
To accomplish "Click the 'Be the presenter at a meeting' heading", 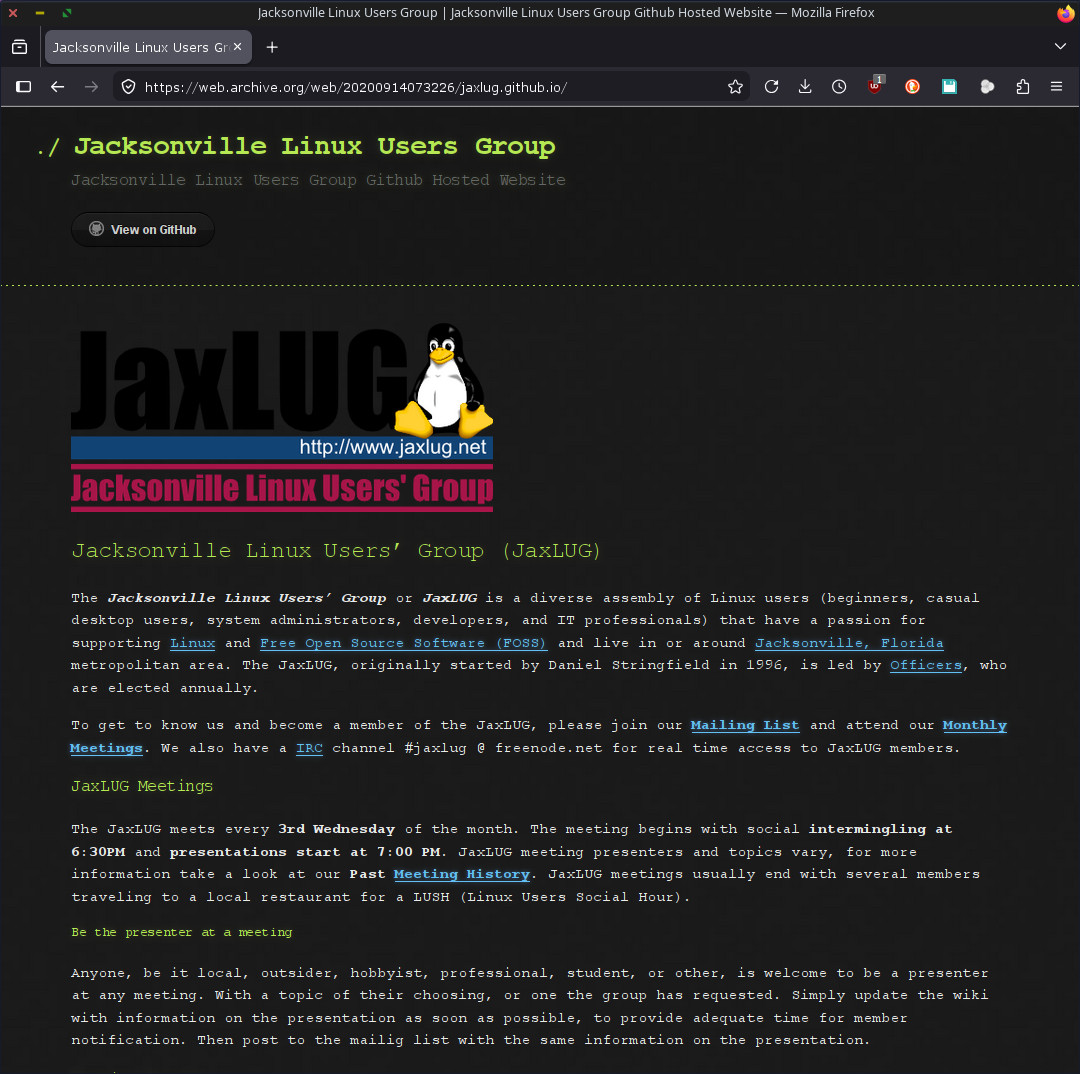I will (x=182, y=932).
